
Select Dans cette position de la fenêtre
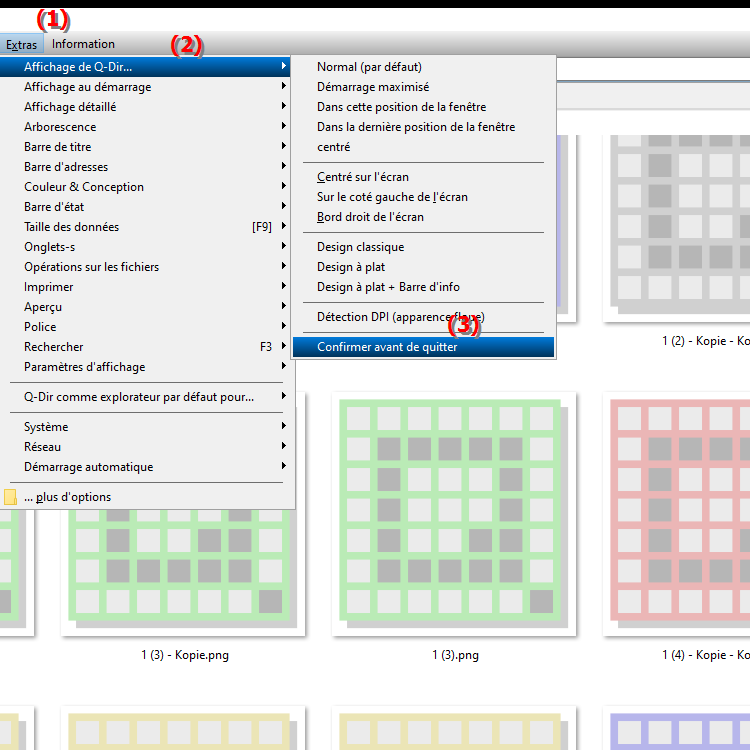(424, 107)
